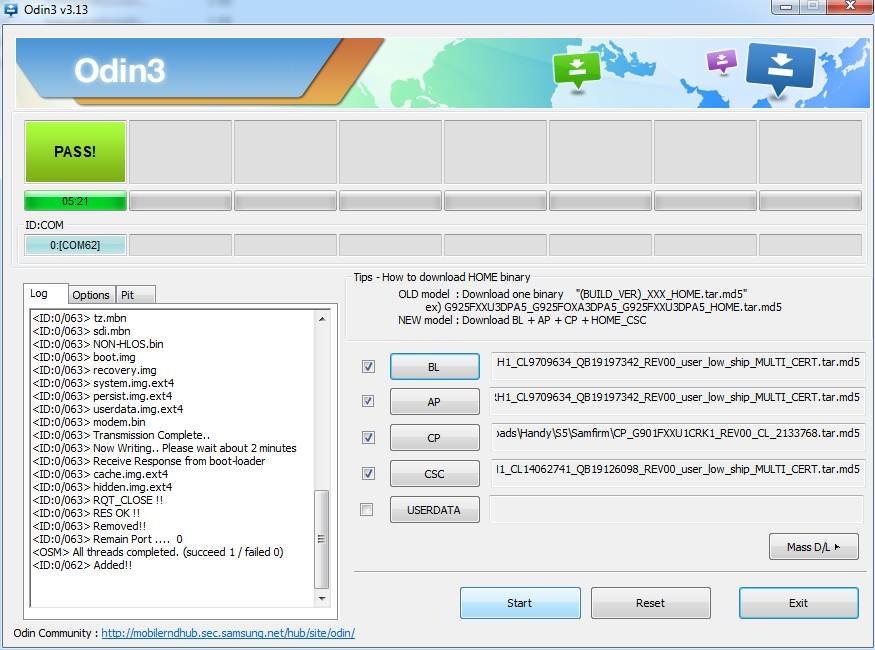Click the 'userdata.img.ext4' log line
Screen dimensions: 875x650
click(x=108, y=409)
